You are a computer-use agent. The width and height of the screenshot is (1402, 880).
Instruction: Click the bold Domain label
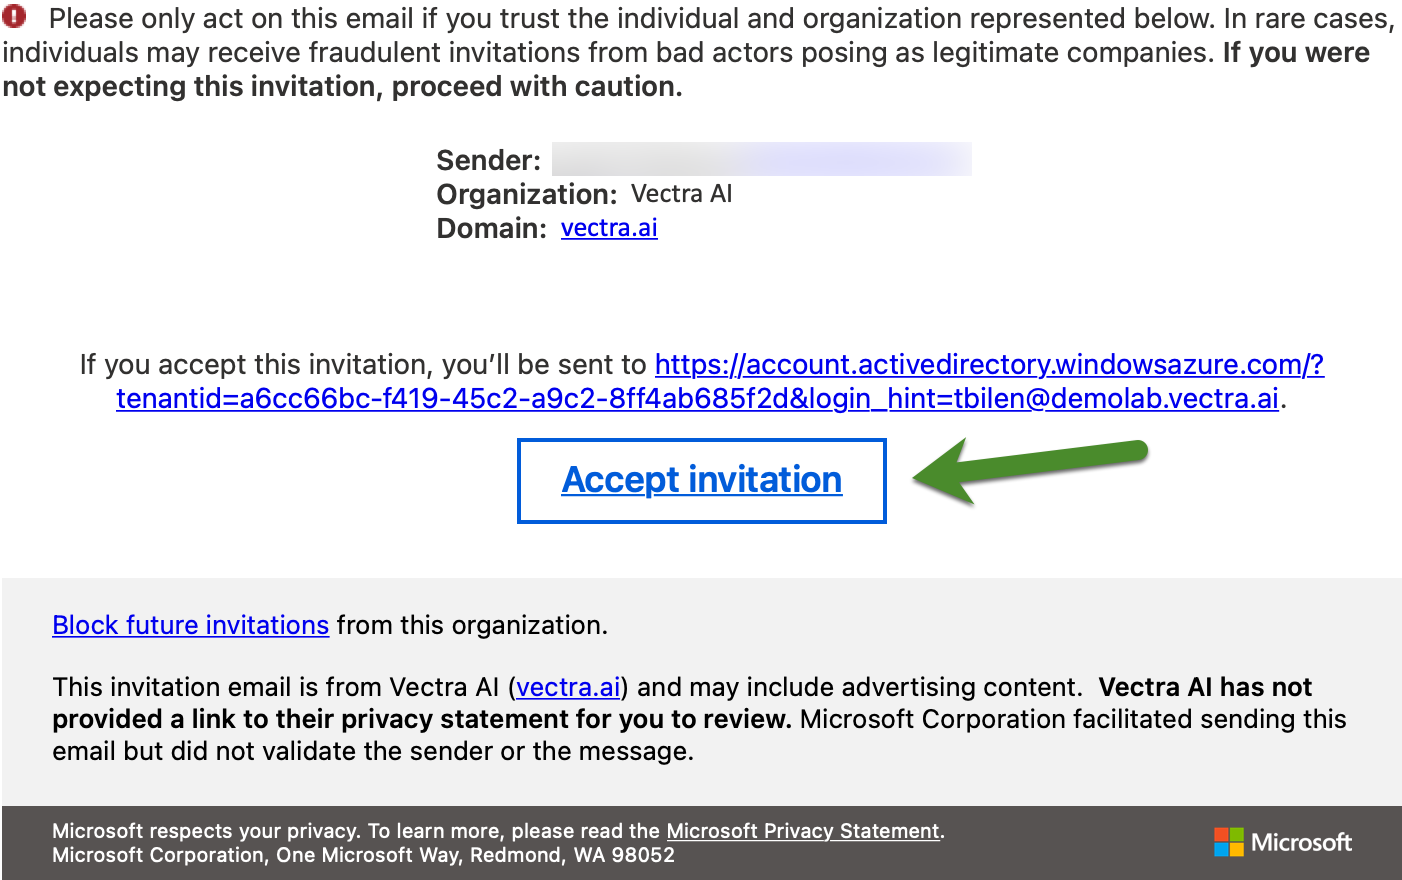point(491,228)
